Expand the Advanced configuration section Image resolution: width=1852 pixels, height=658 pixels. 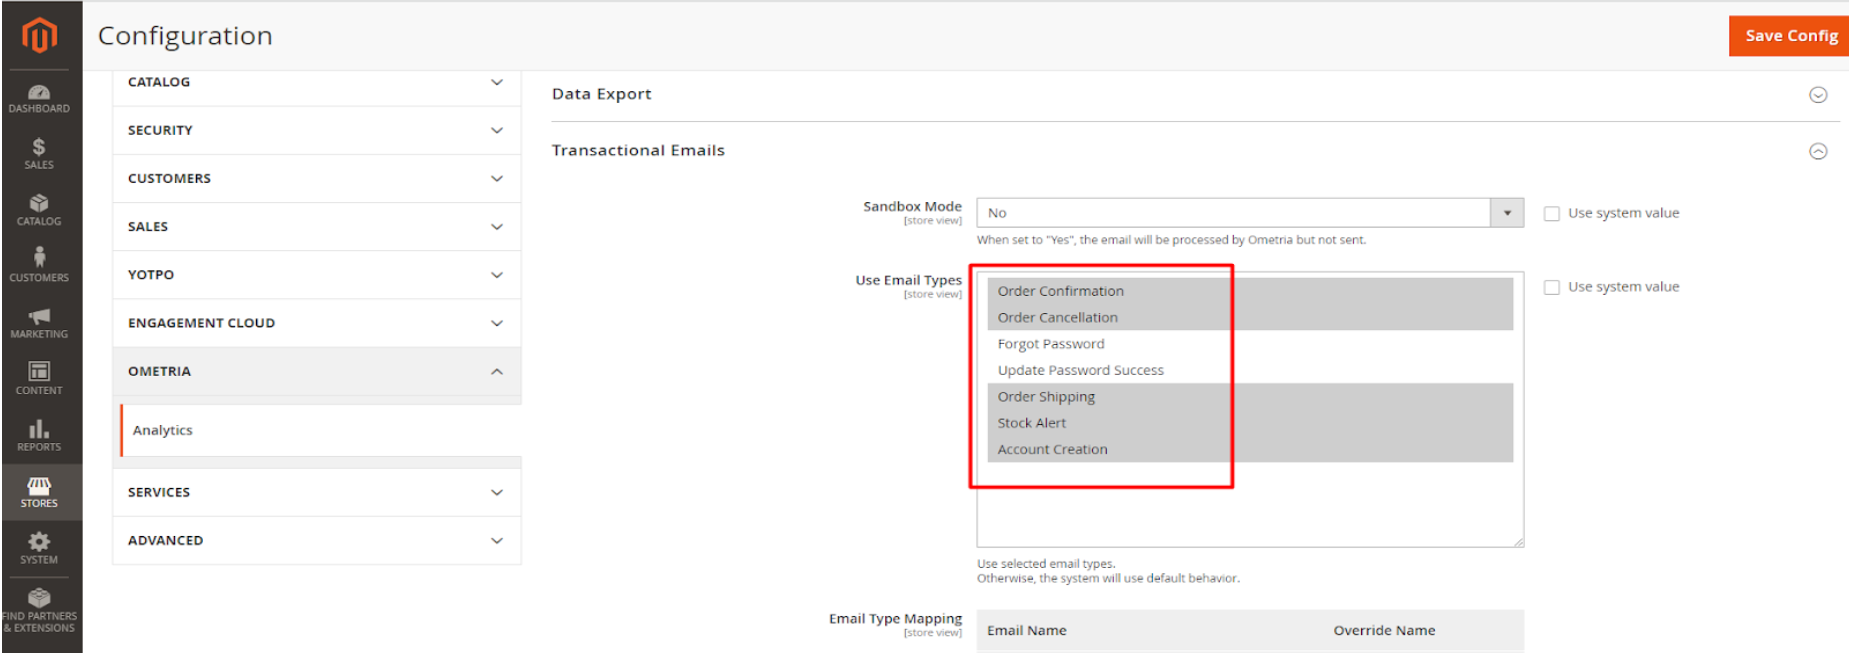pyautogui.click(x=317, y=540)
